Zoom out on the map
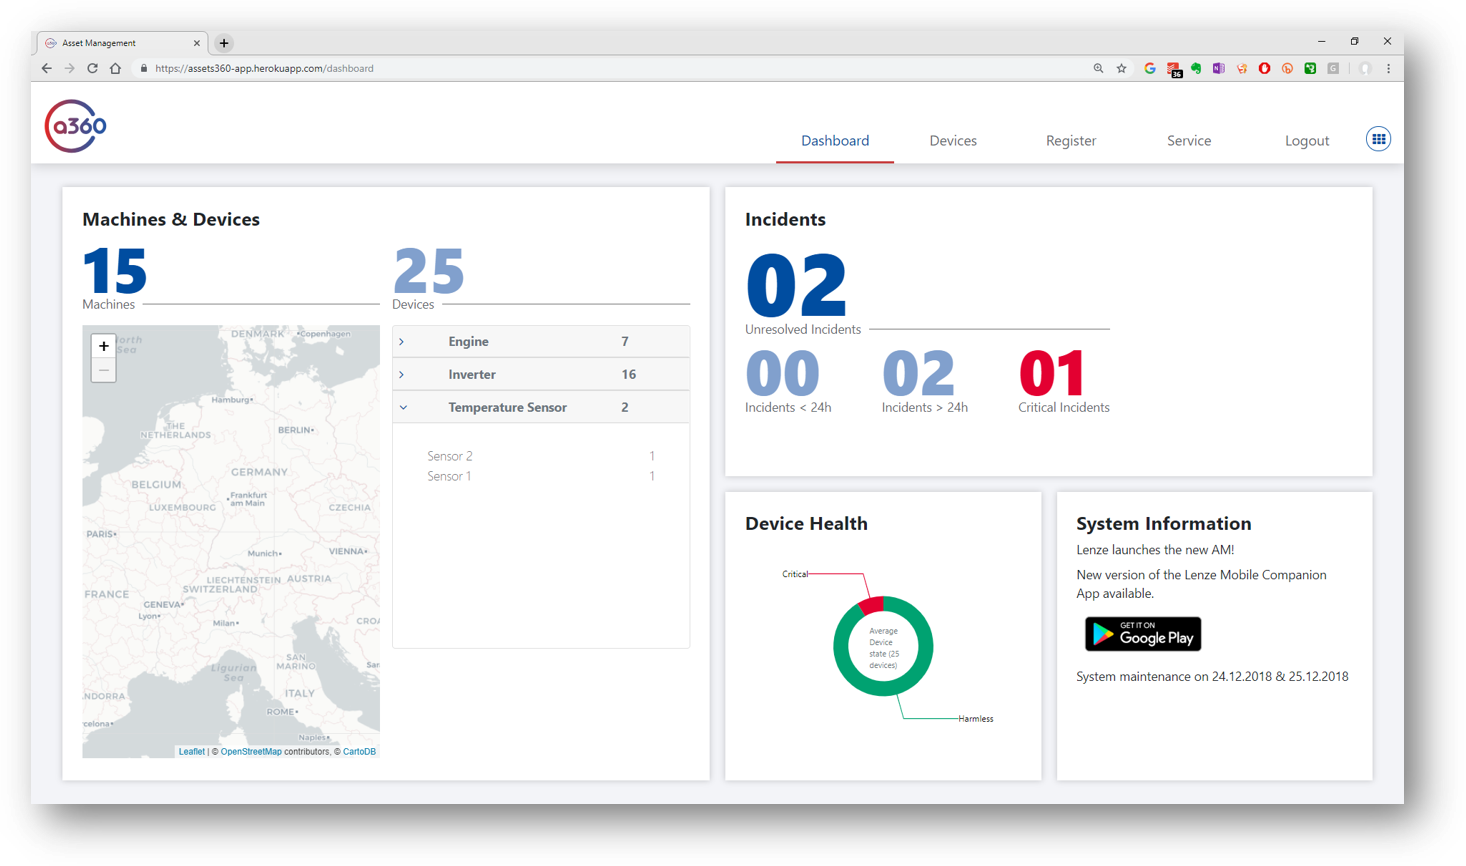The image size is (1466, 866). pyautogui.click(x=104, y=371)
